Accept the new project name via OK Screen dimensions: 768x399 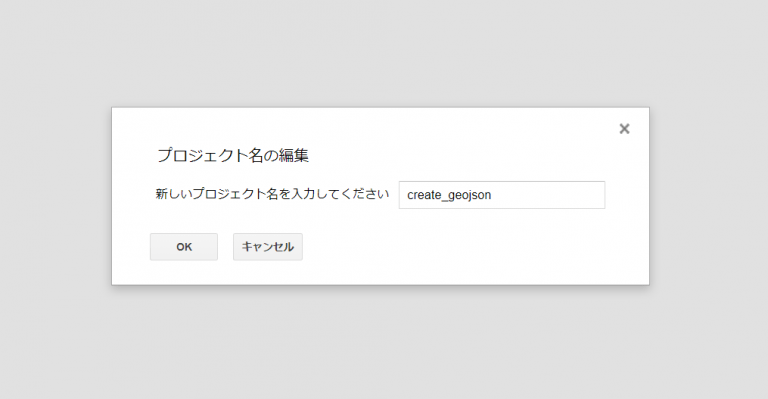[184, 247]
